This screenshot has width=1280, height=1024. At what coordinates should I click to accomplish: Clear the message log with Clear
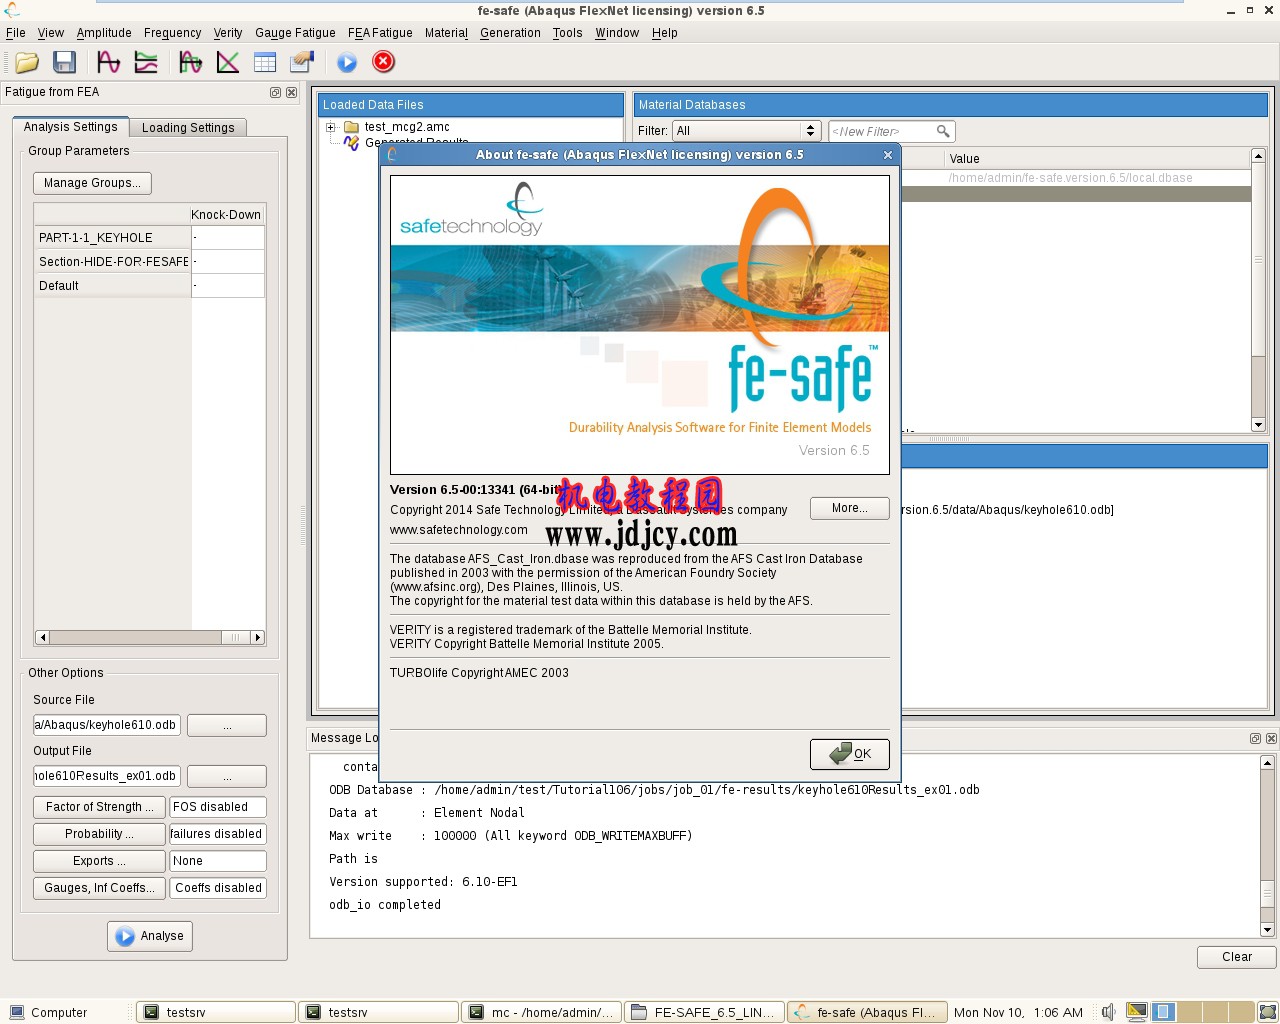(x=1237, y=957)
